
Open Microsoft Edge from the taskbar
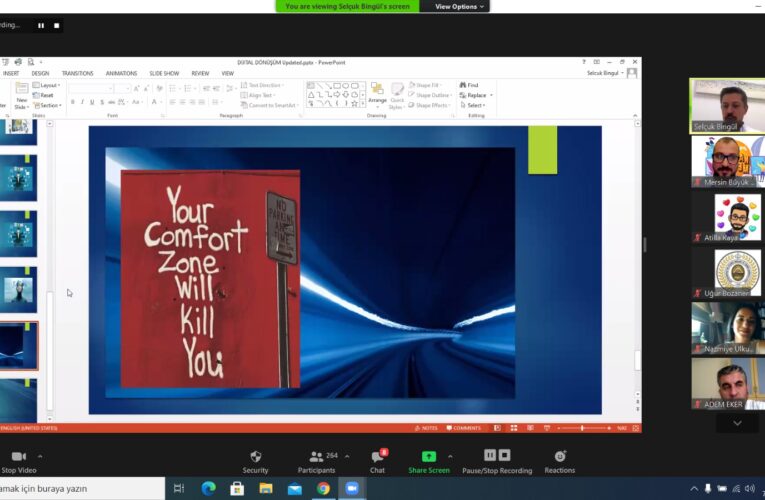tap(208, 488)
